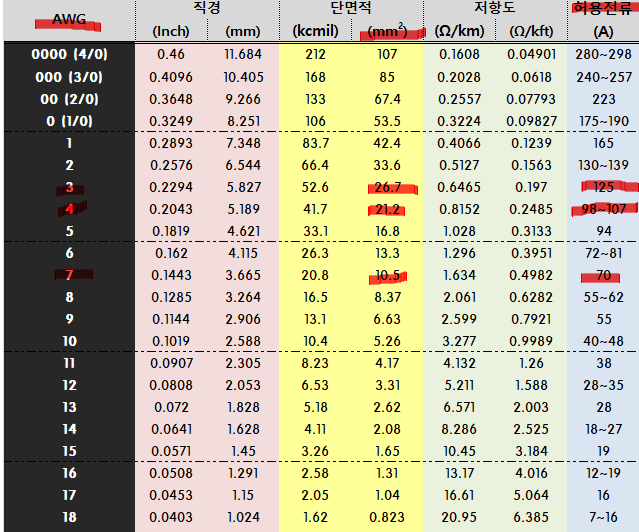Click allowable current 94
639x532 pixels.
[604, 231]
